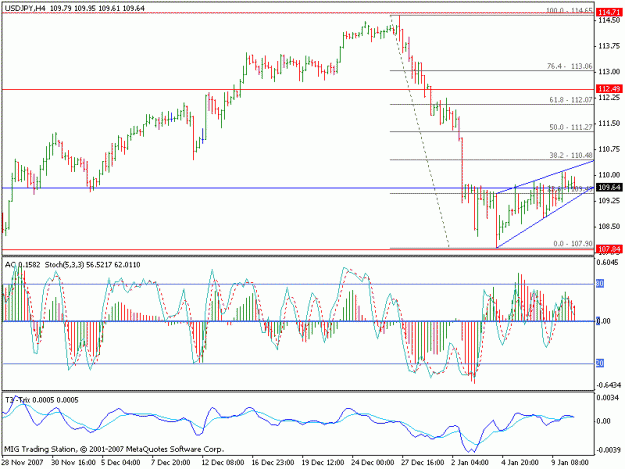Click the -0.6434 oscillator scale value

point(609,385)
